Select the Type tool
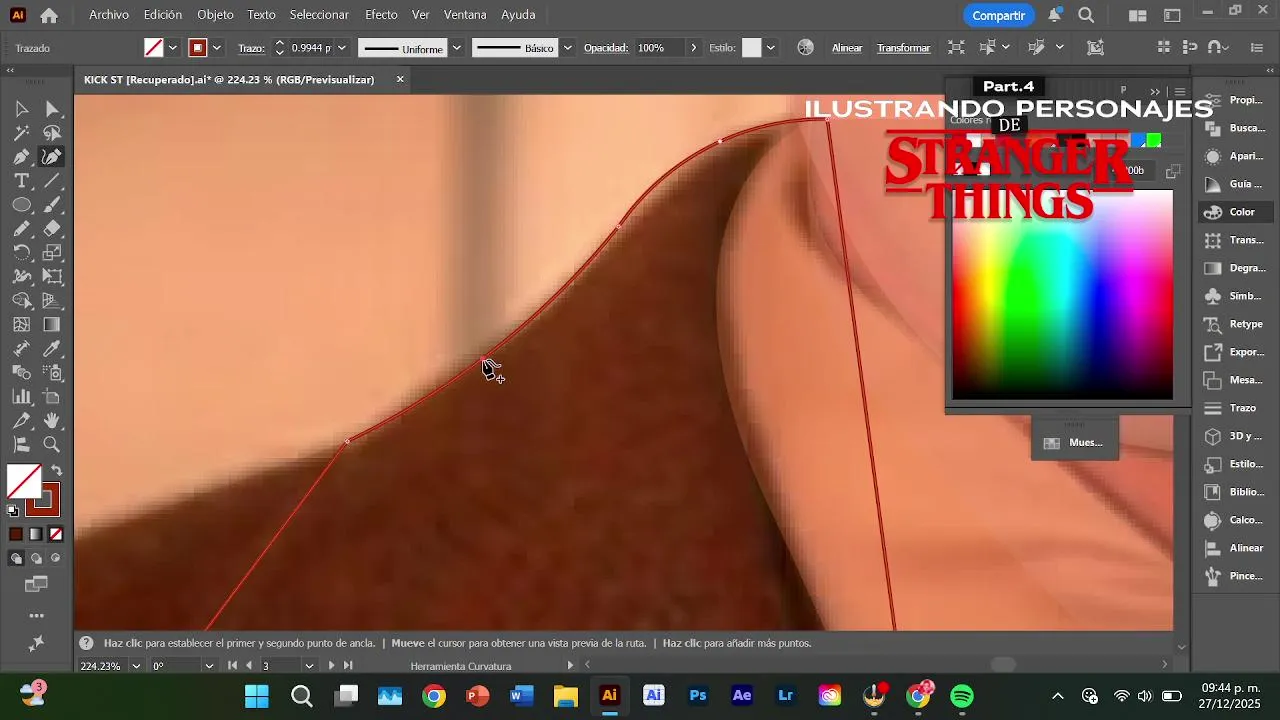Image resolution: width=1280 pixels, height=720 pixels. (21, 181)
